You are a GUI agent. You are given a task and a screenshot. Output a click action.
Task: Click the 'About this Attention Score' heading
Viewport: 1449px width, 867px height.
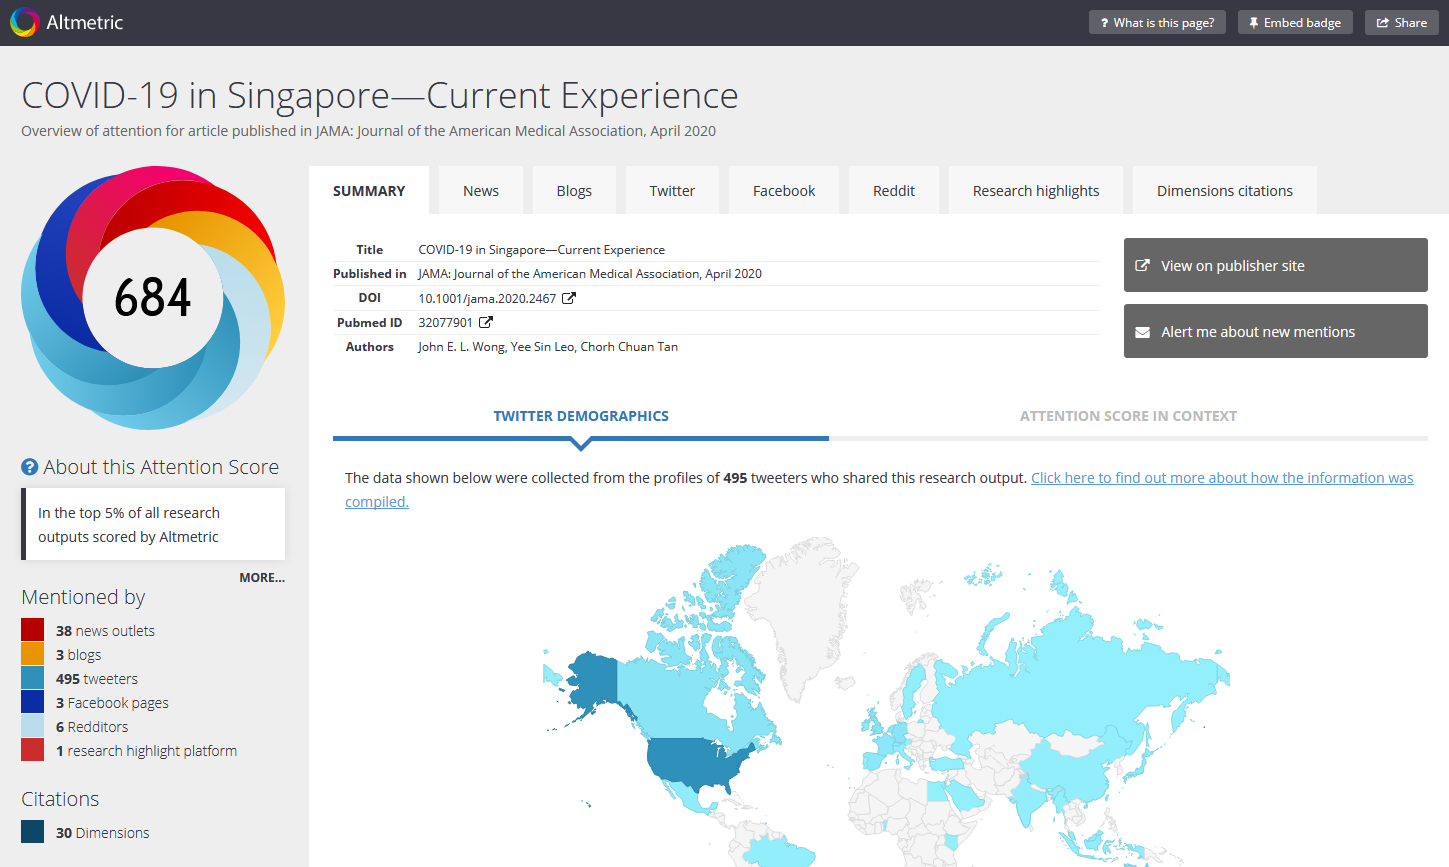pos(161,467)
